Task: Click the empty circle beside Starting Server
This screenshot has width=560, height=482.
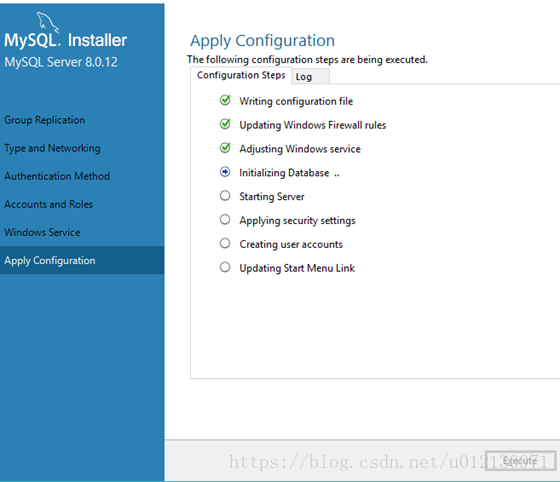Action: point(225,196)
